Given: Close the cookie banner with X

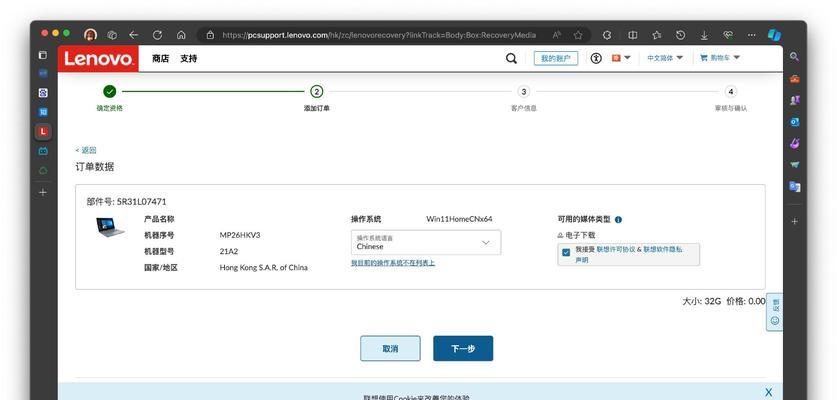Looking at the screenshot, I should [x=768, y=393].
